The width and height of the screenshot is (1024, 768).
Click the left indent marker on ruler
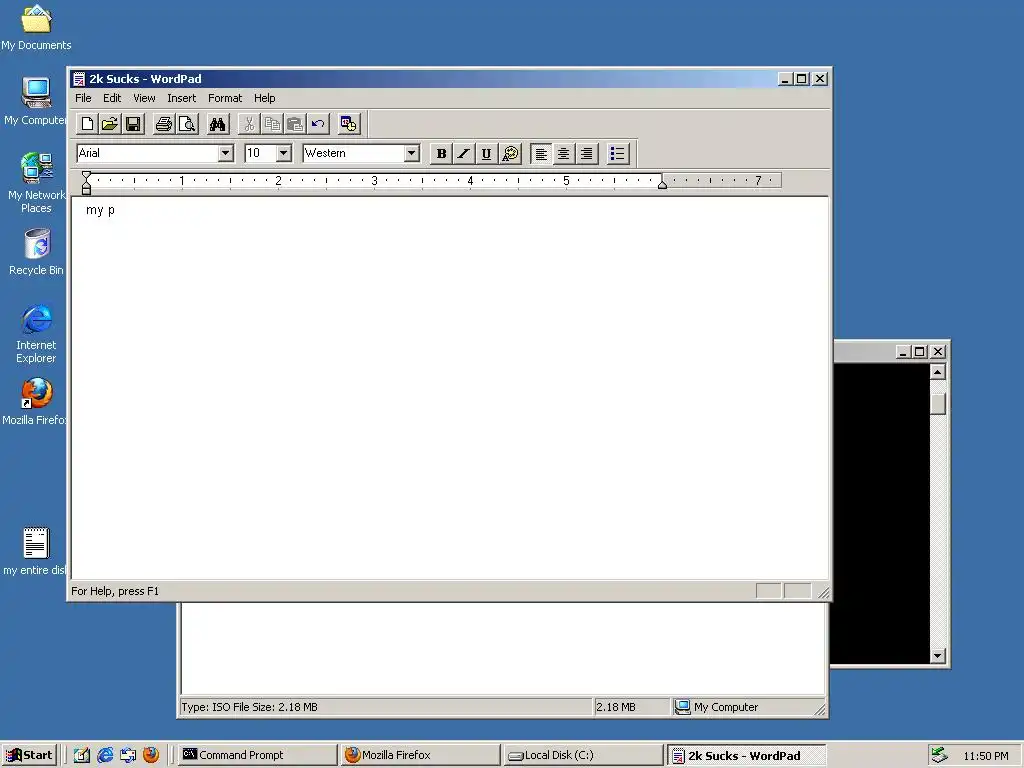pyautogui.click(x=86, y=183)
